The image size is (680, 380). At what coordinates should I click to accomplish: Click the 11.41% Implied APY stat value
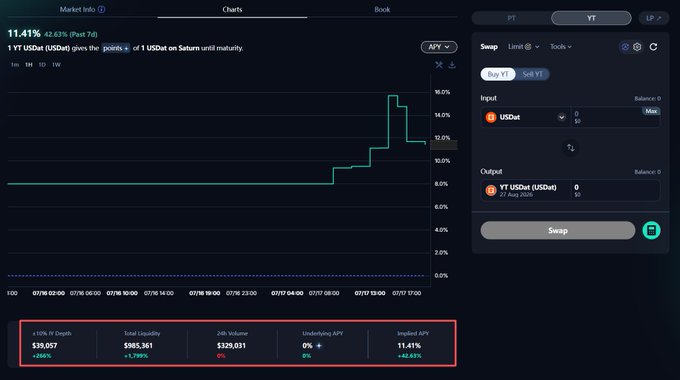409,346
